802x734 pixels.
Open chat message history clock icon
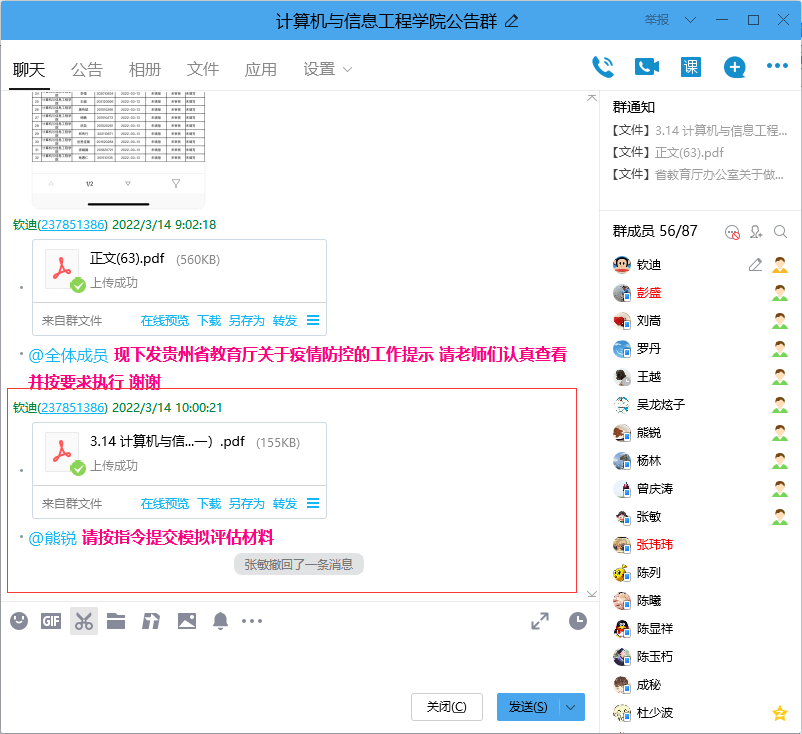578,620
